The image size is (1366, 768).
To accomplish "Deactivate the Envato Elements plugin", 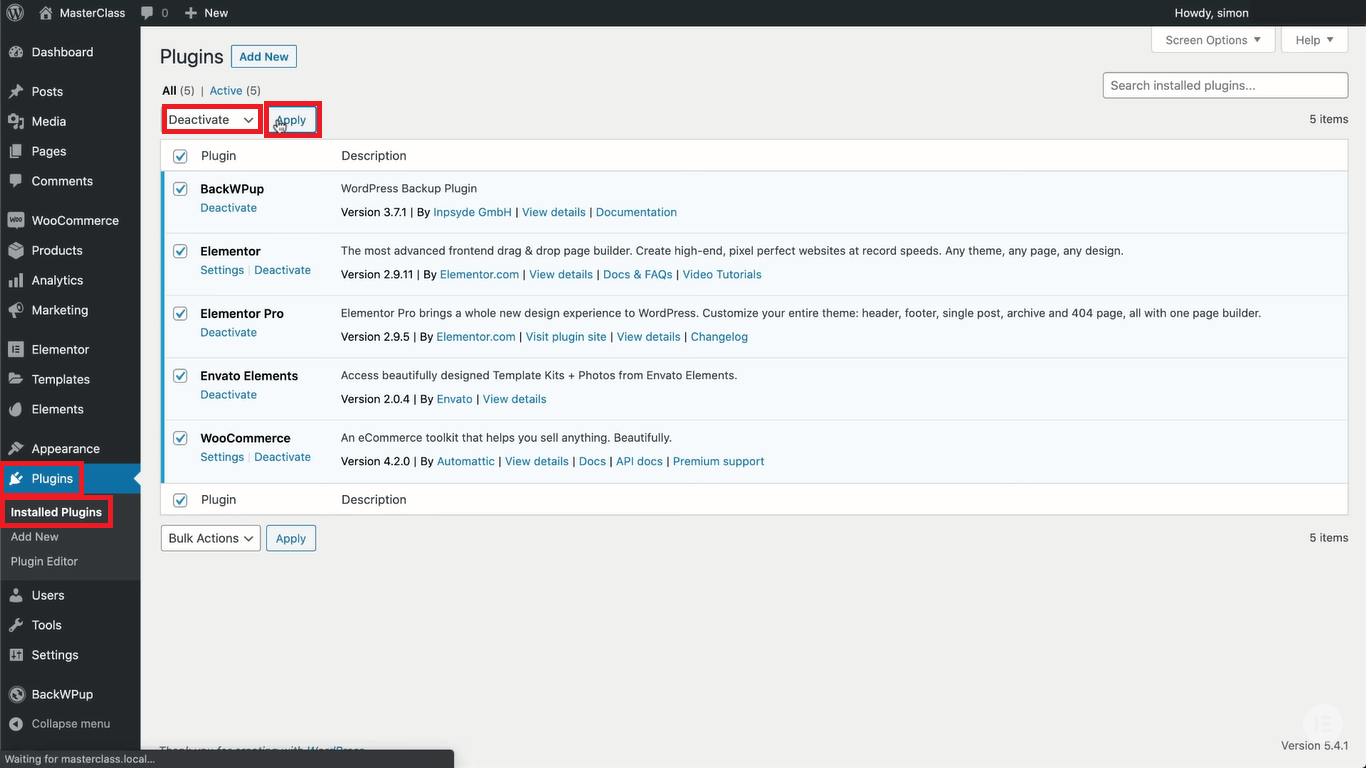I will 228,395.
